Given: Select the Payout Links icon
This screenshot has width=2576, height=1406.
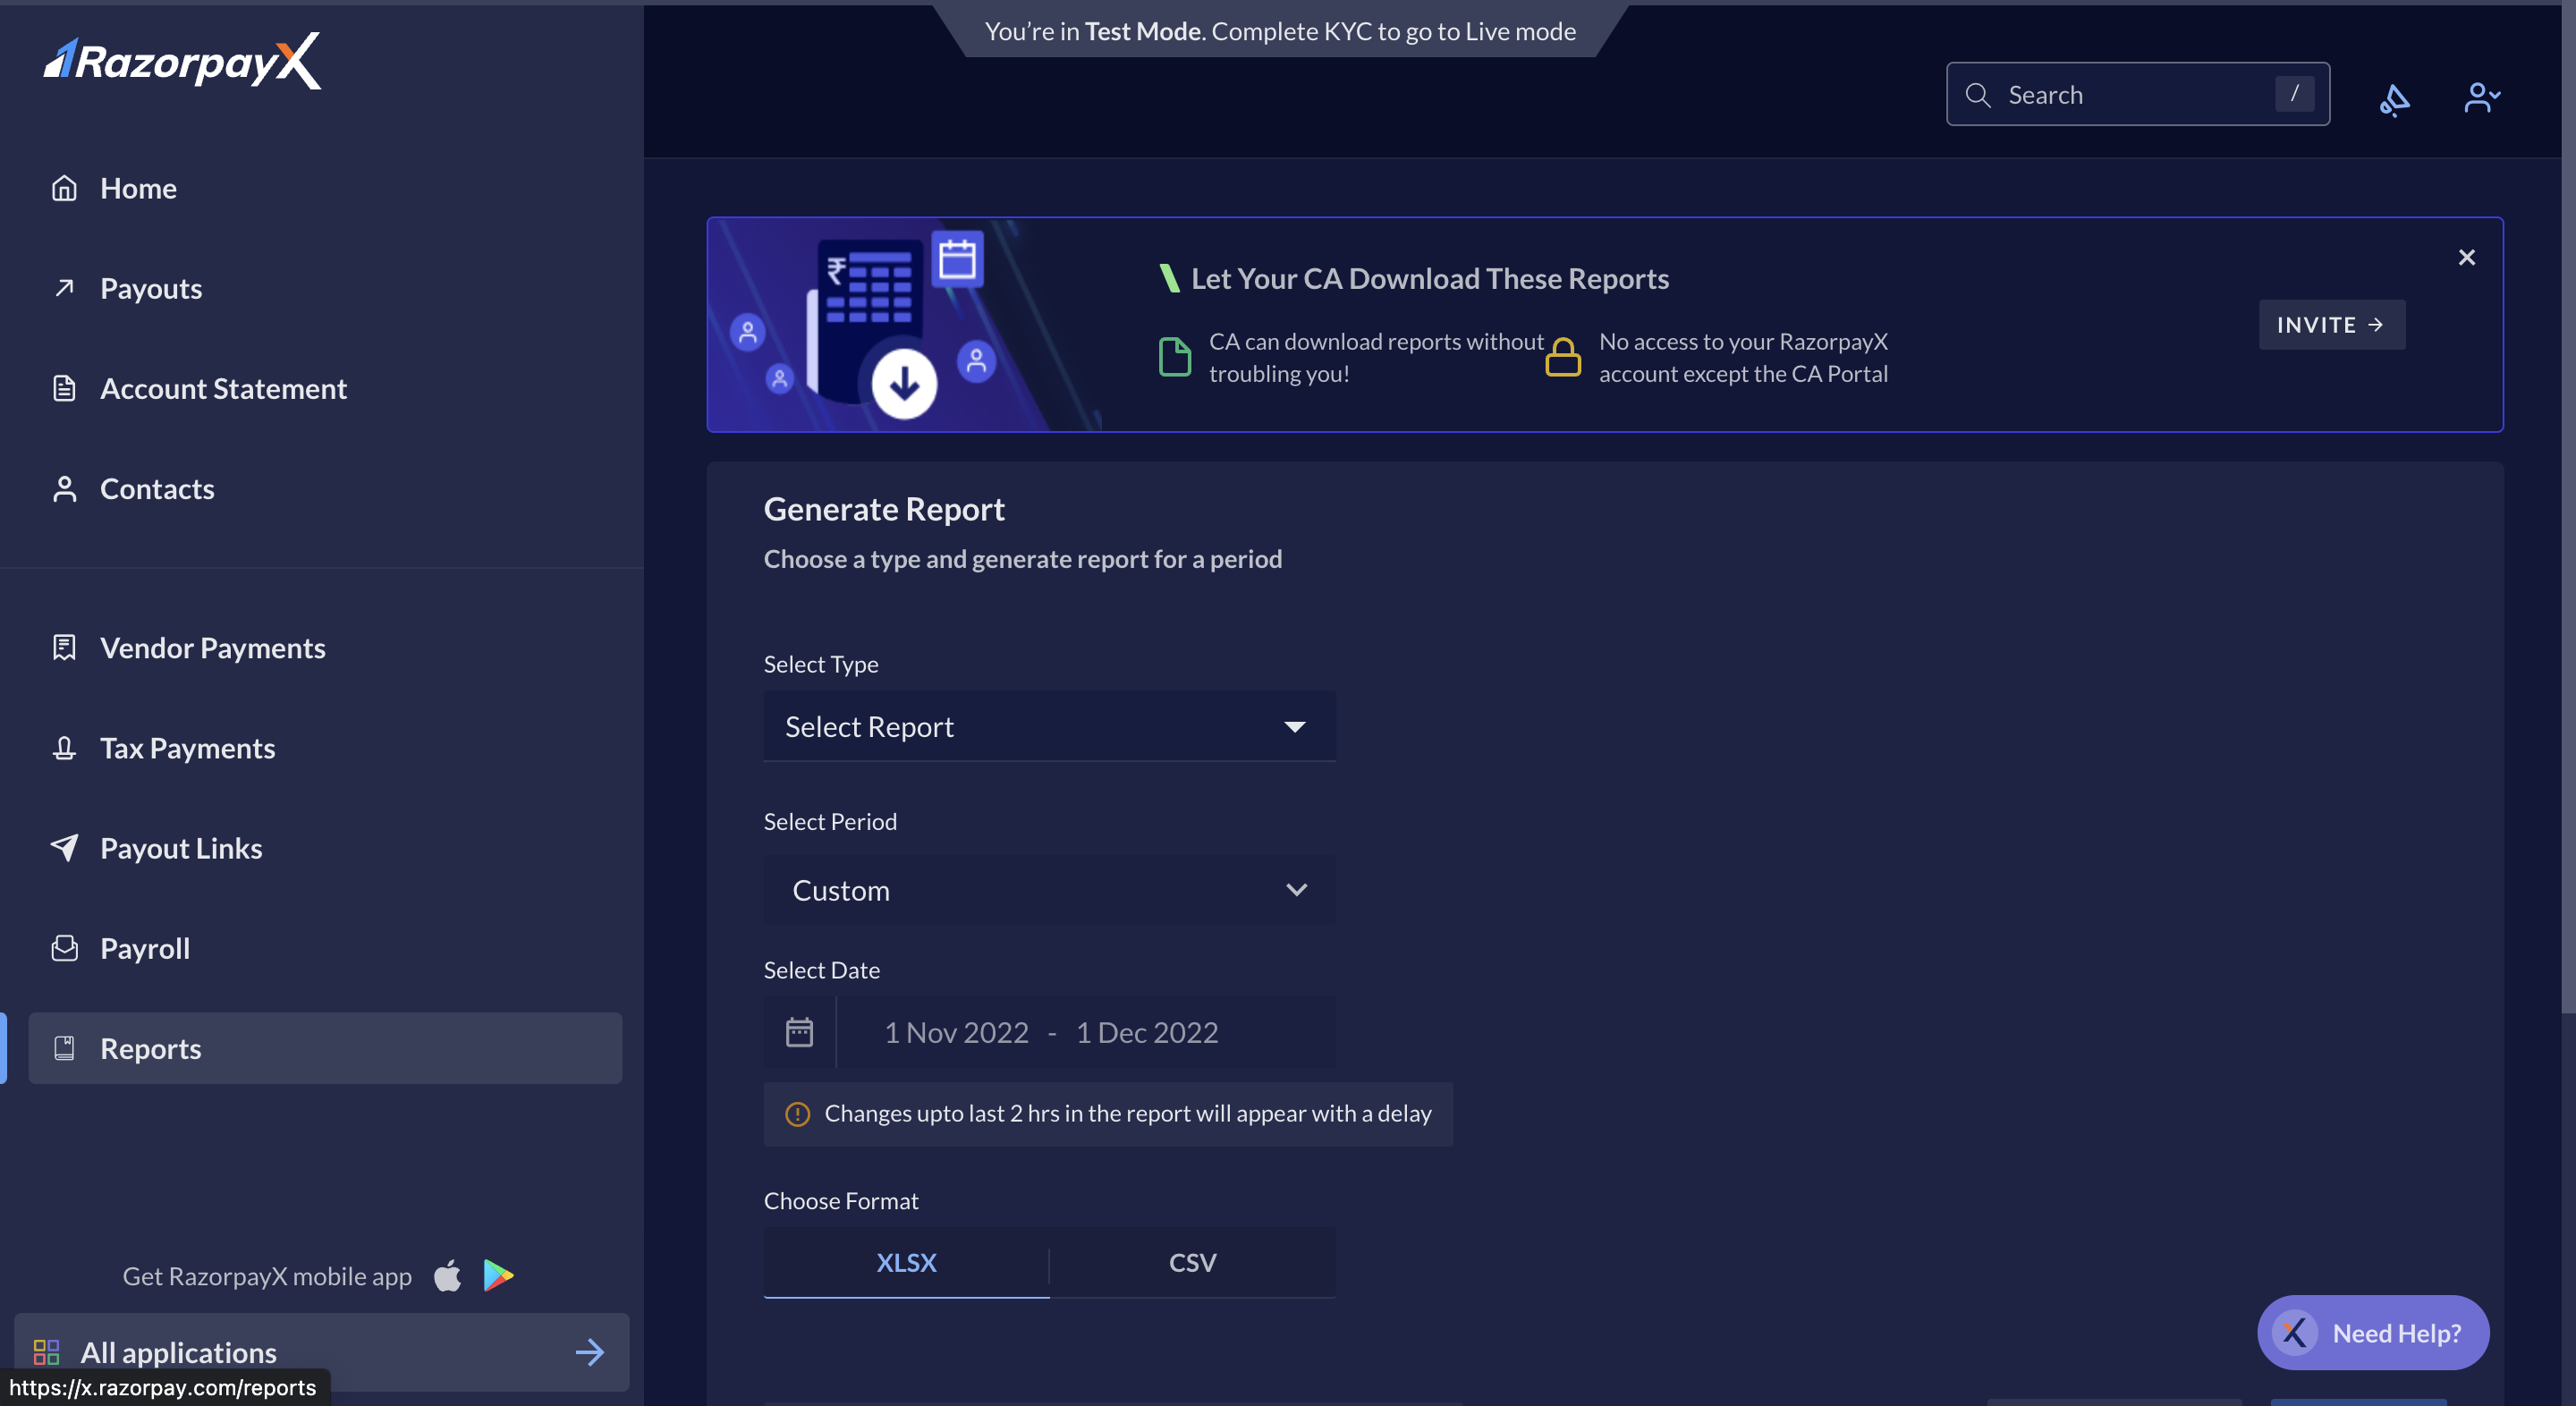Looking at the screenshot, I should [65, 848].
